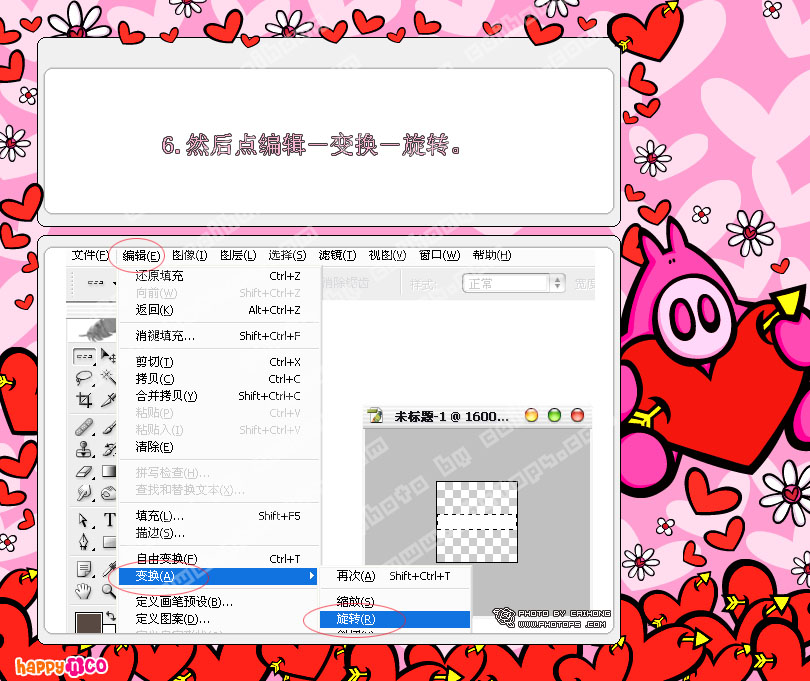Open the tool preset picker dropdown
This screenshot has height=681, width=810.
tap(96, 283)
